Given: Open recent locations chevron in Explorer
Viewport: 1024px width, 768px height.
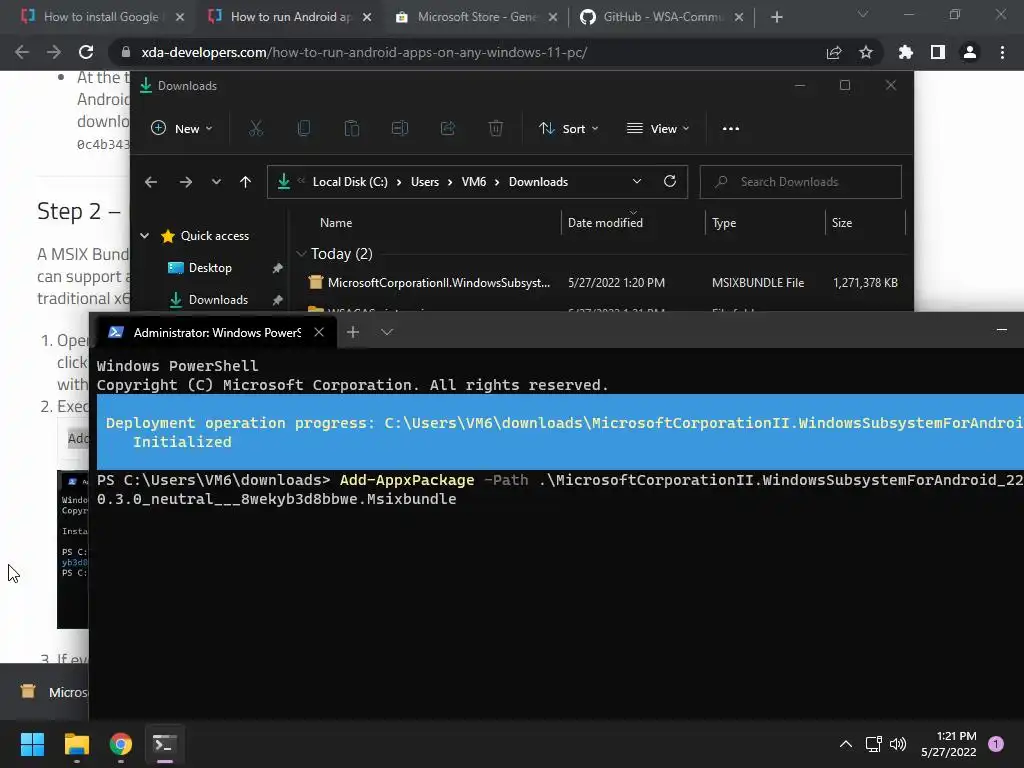Looking at the screenshot, I should (216, 182).
